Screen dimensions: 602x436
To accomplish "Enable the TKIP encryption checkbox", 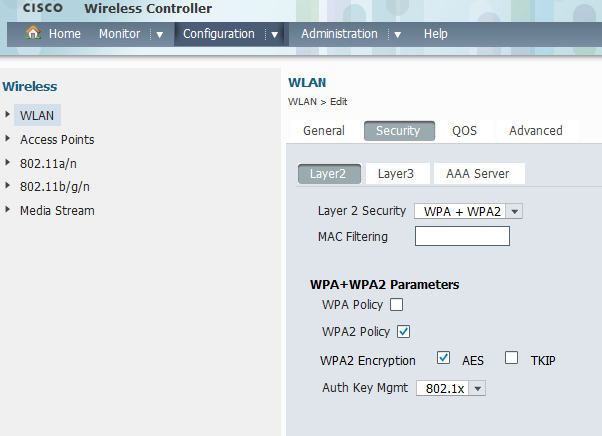I will (x=511, y=357).
